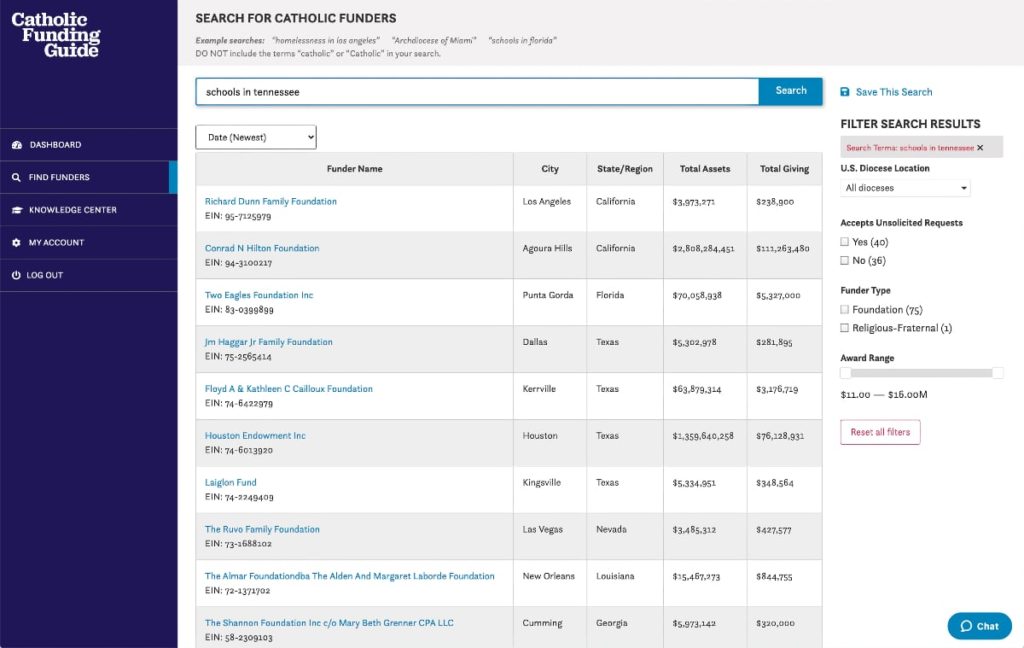Viewport: 1024px width, 648px height.
Task: Open My Account menu item
Action: coord(88,243)
